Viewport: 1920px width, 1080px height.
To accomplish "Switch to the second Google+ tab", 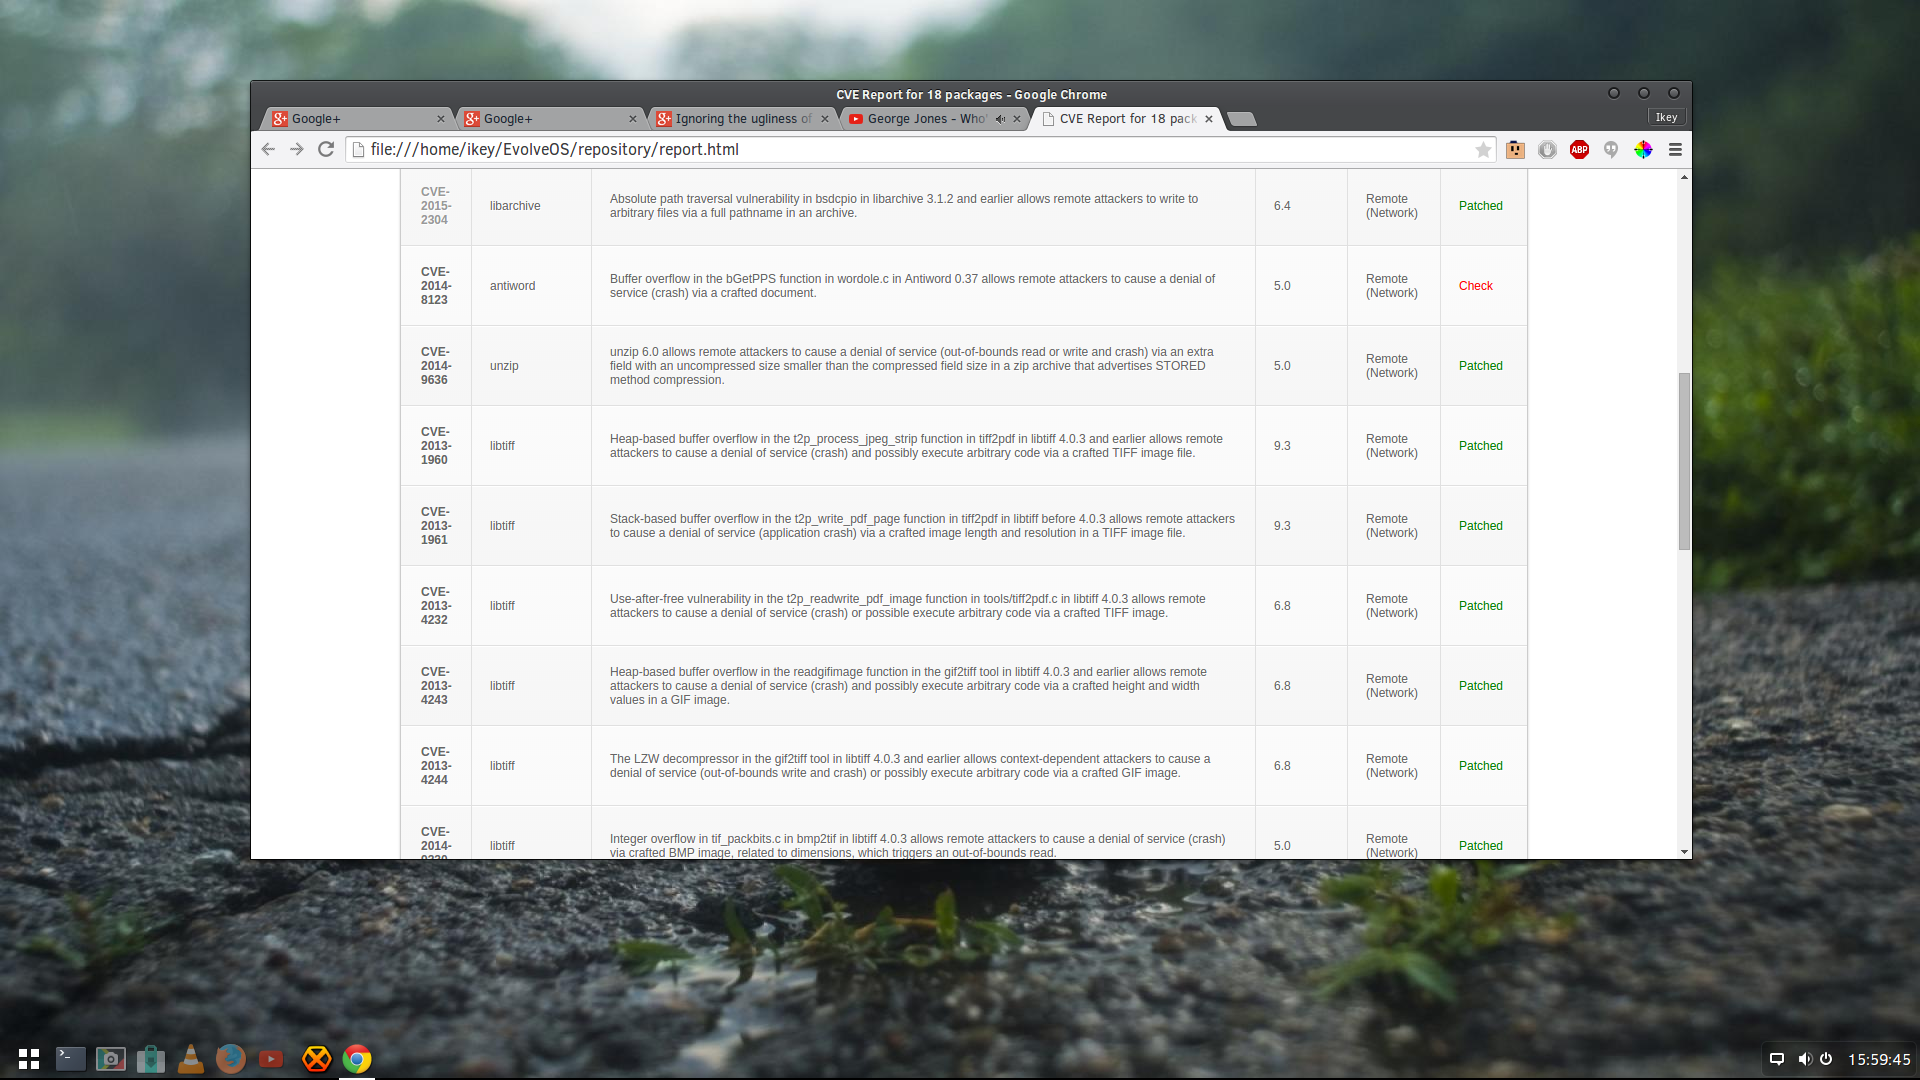I will pyautogui.click(x=550, y=119).
